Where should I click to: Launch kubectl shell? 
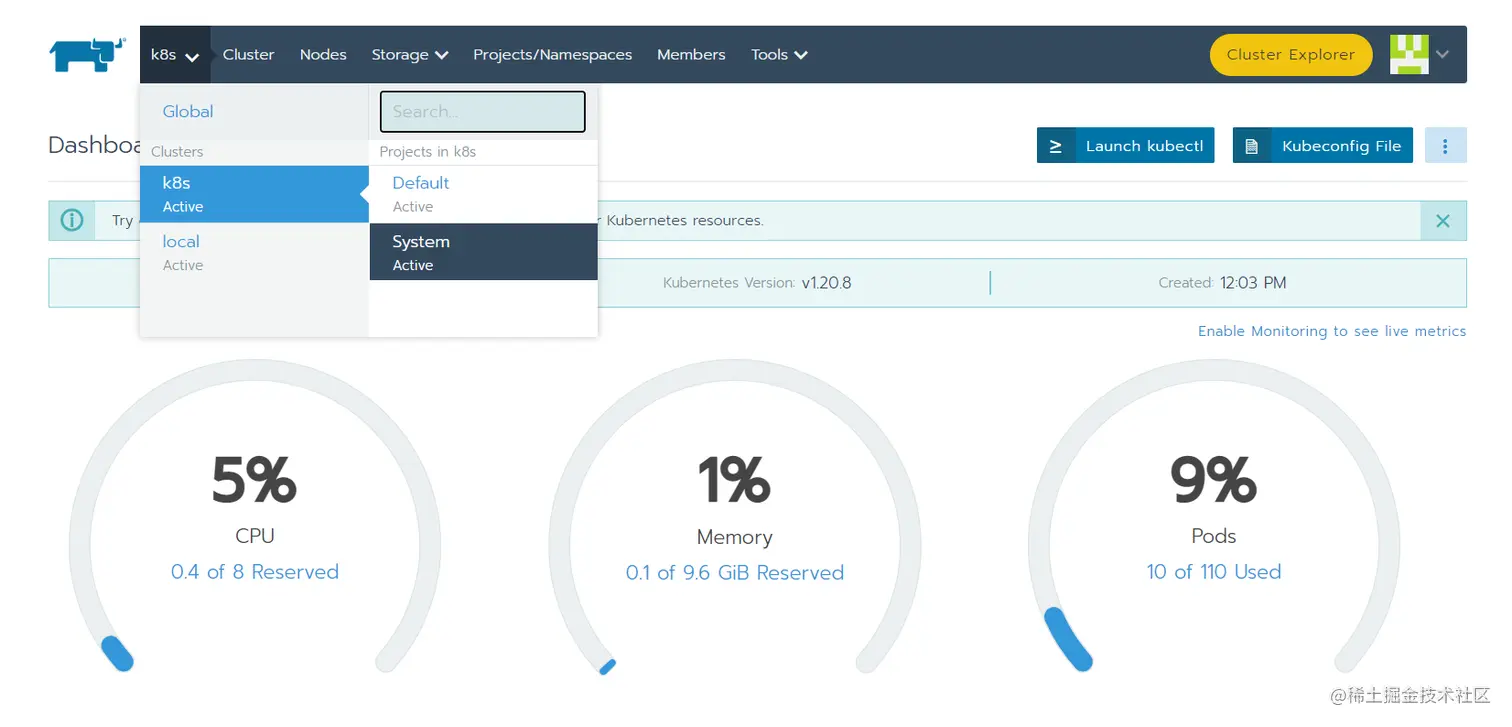(1126, 146)
